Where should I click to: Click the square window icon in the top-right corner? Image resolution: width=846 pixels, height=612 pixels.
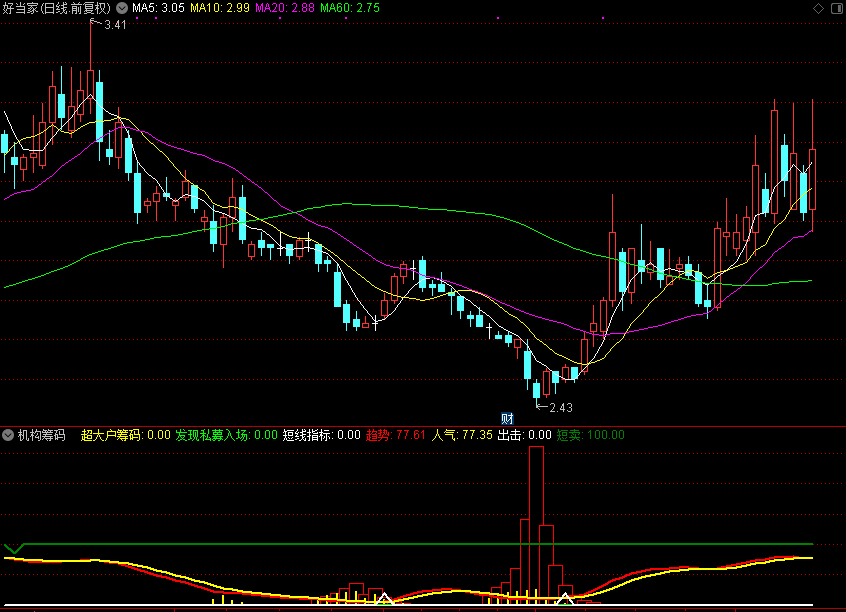tap(837, 8)
